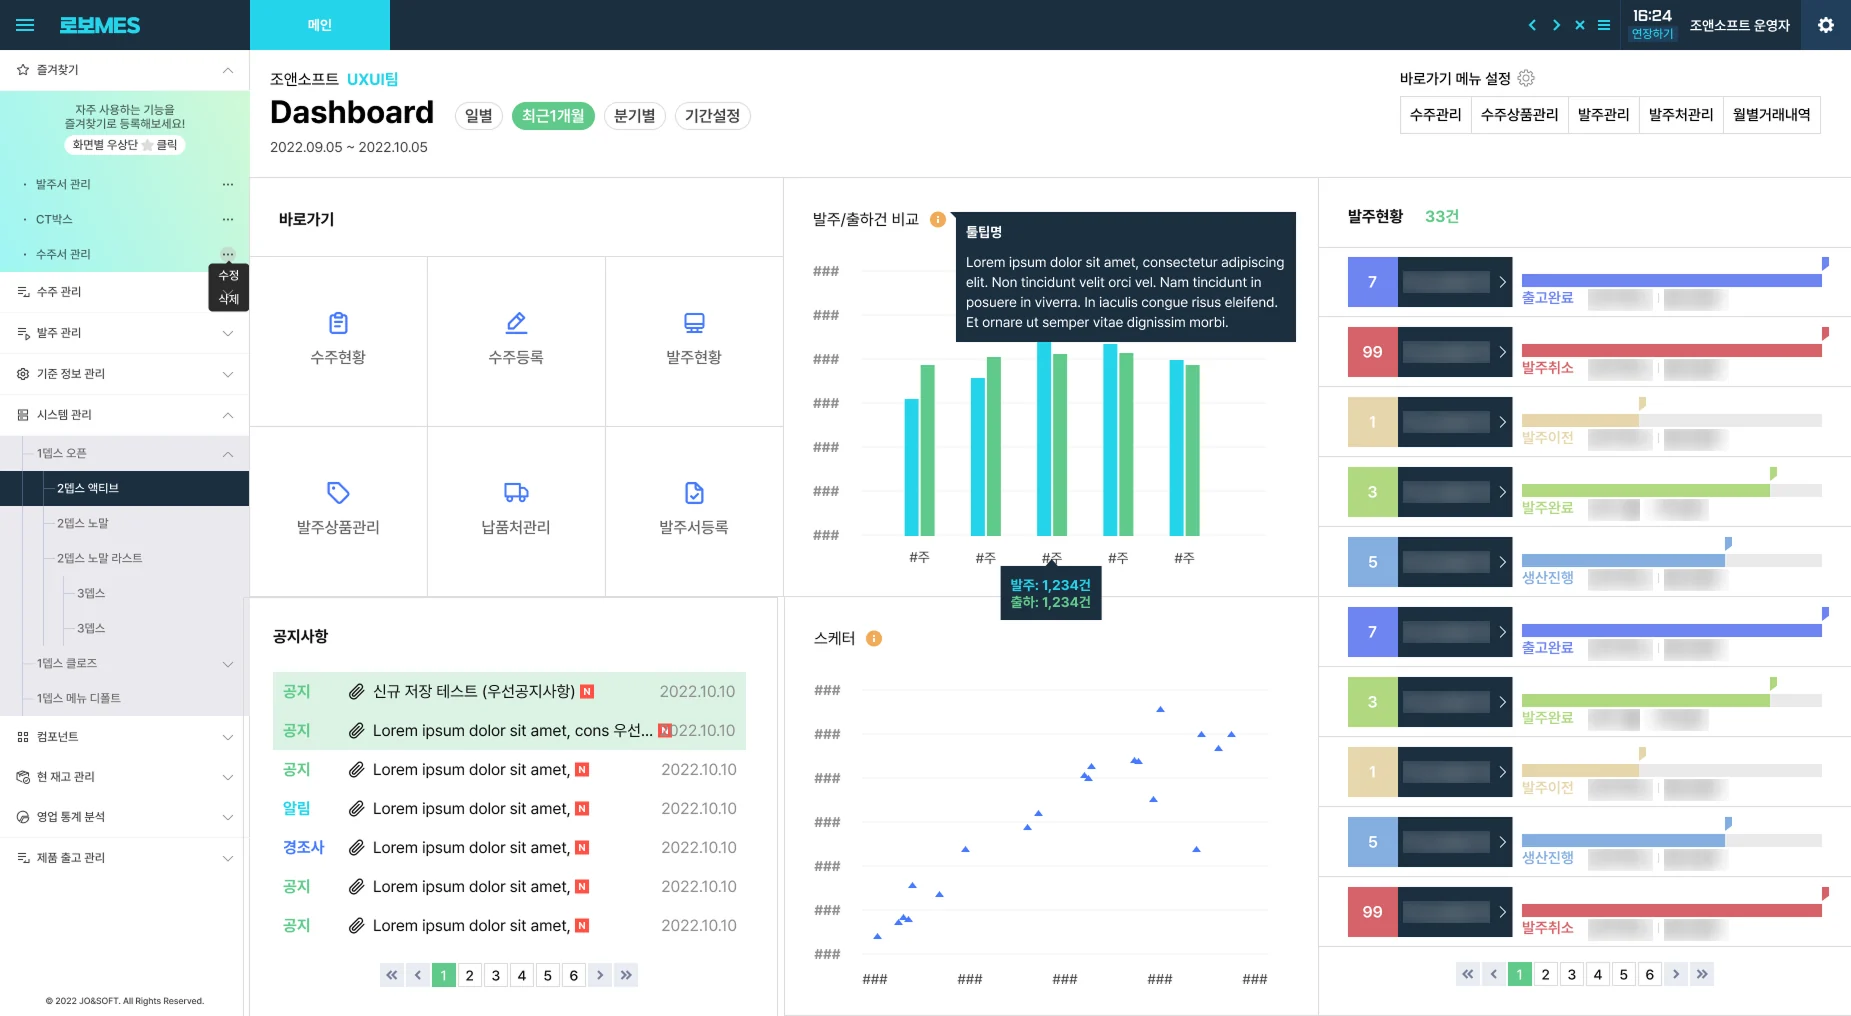Expand the 발주 관리 menu
Image resolution: width=1851 pixels, height=1016 pixels.
tap(228, 333)
